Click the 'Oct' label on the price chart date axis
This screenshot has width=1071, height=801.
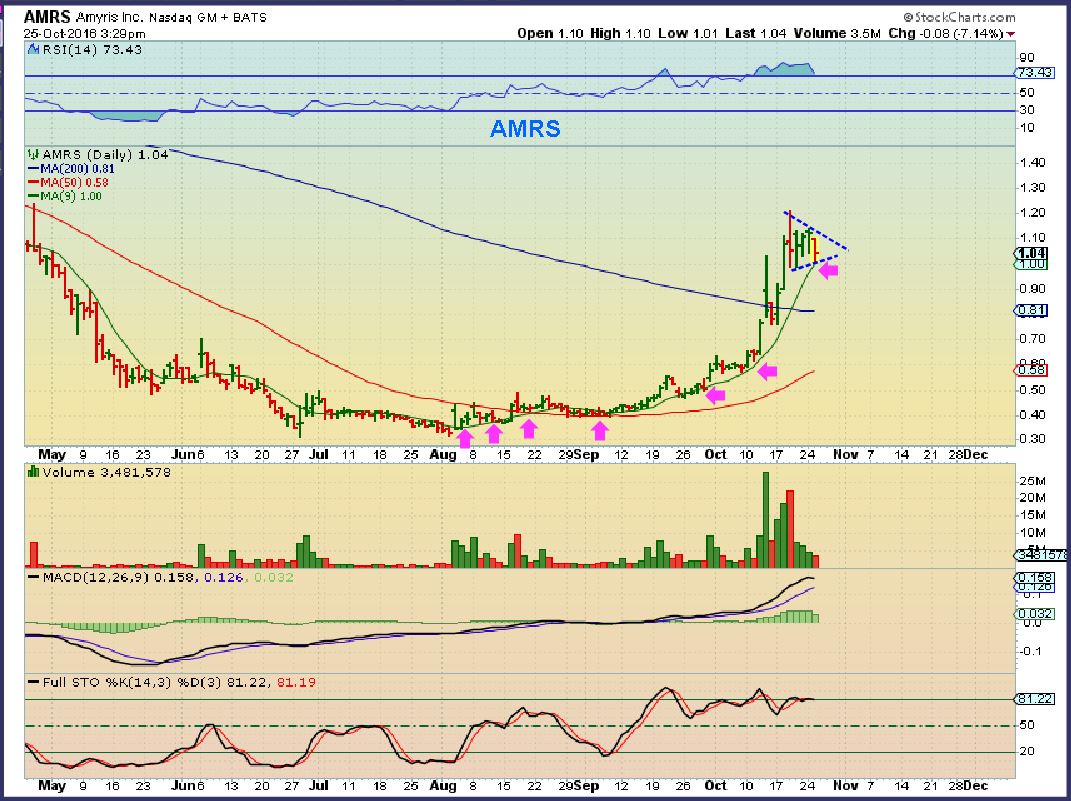pyautogui.click(x=715, y=454)
